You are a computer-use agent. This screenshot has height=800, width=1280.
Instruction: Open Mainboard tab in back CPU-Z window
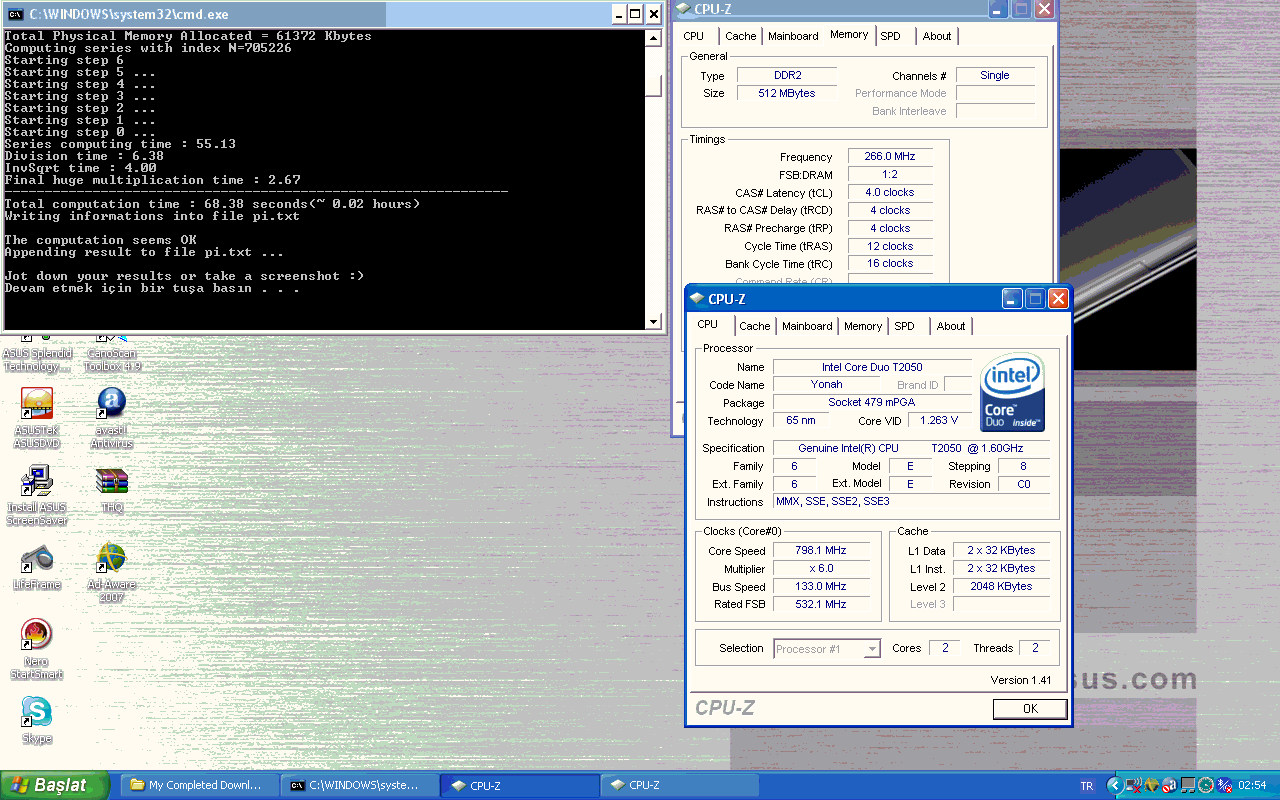click(793, 36)
